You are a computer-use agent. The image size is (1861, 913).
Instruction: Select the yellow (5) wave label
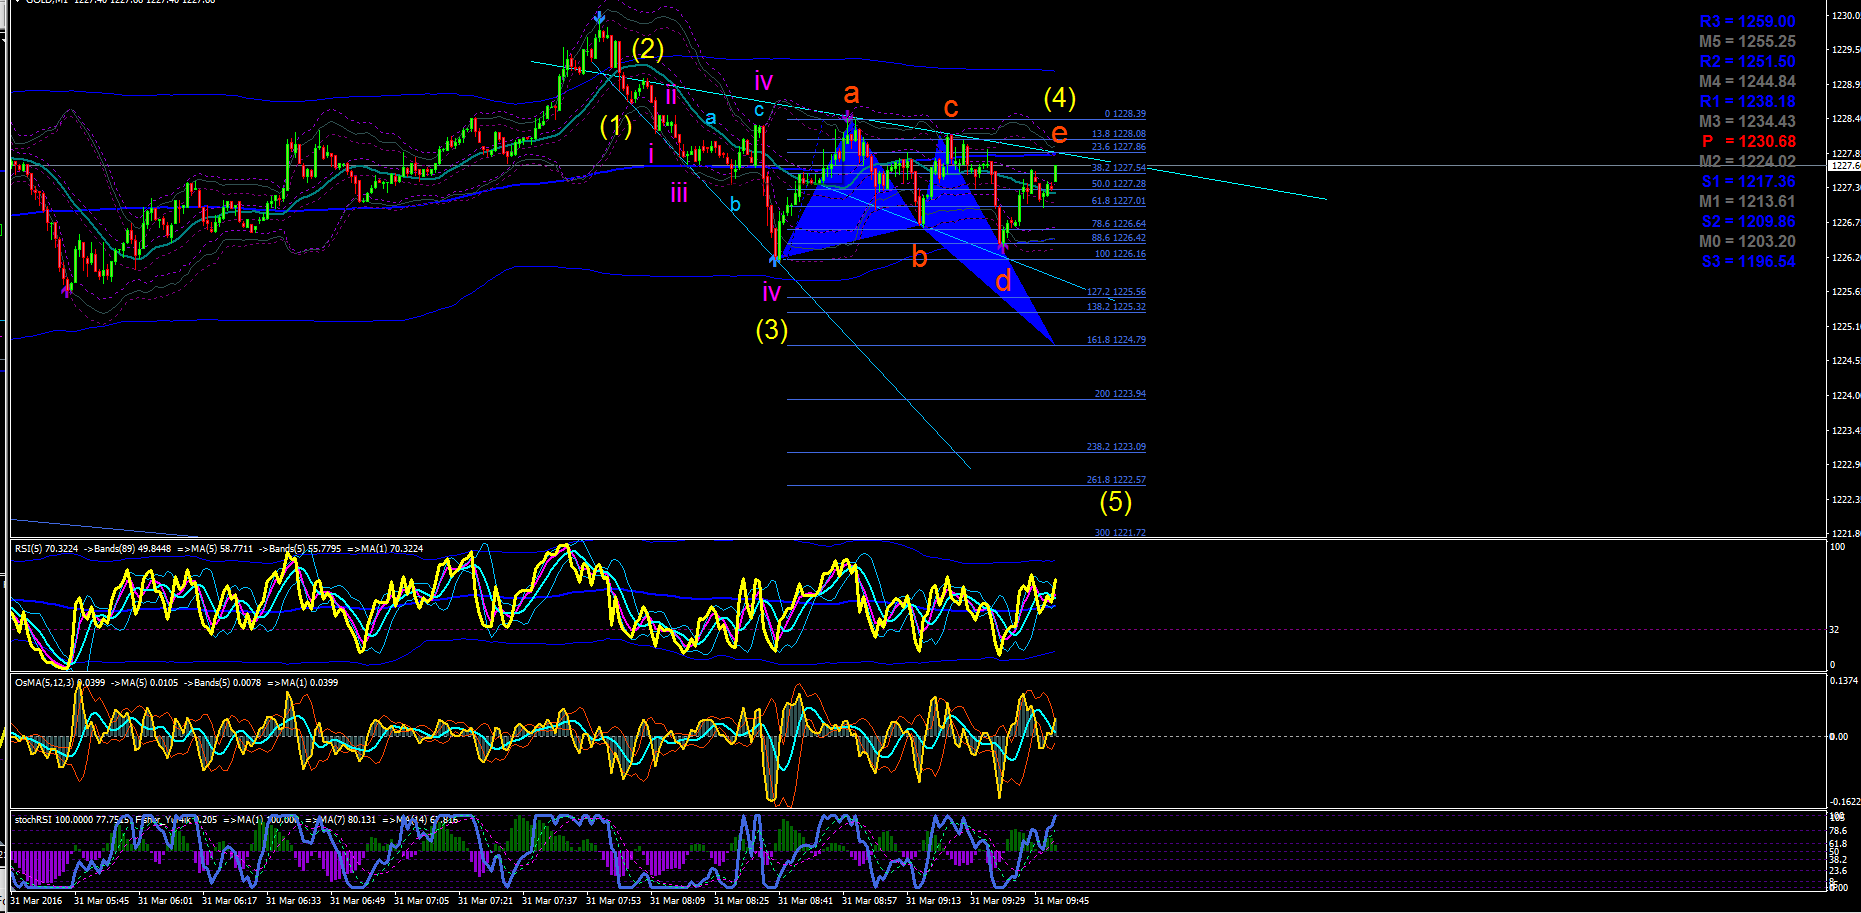coord(1116,501)
